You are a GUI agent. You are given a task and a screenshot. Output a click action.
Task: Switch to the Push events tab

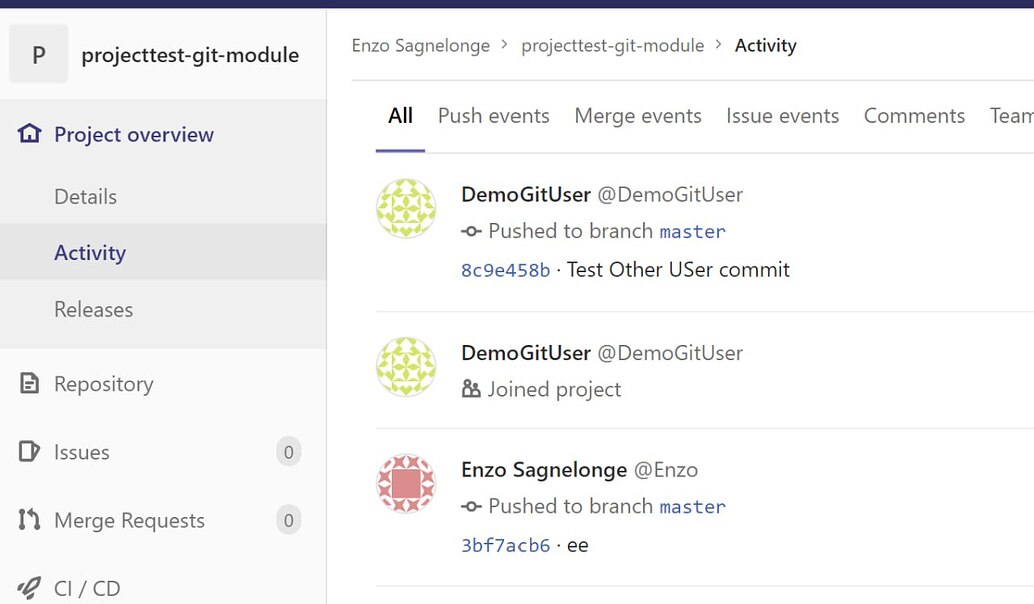(x=493, y=116)
